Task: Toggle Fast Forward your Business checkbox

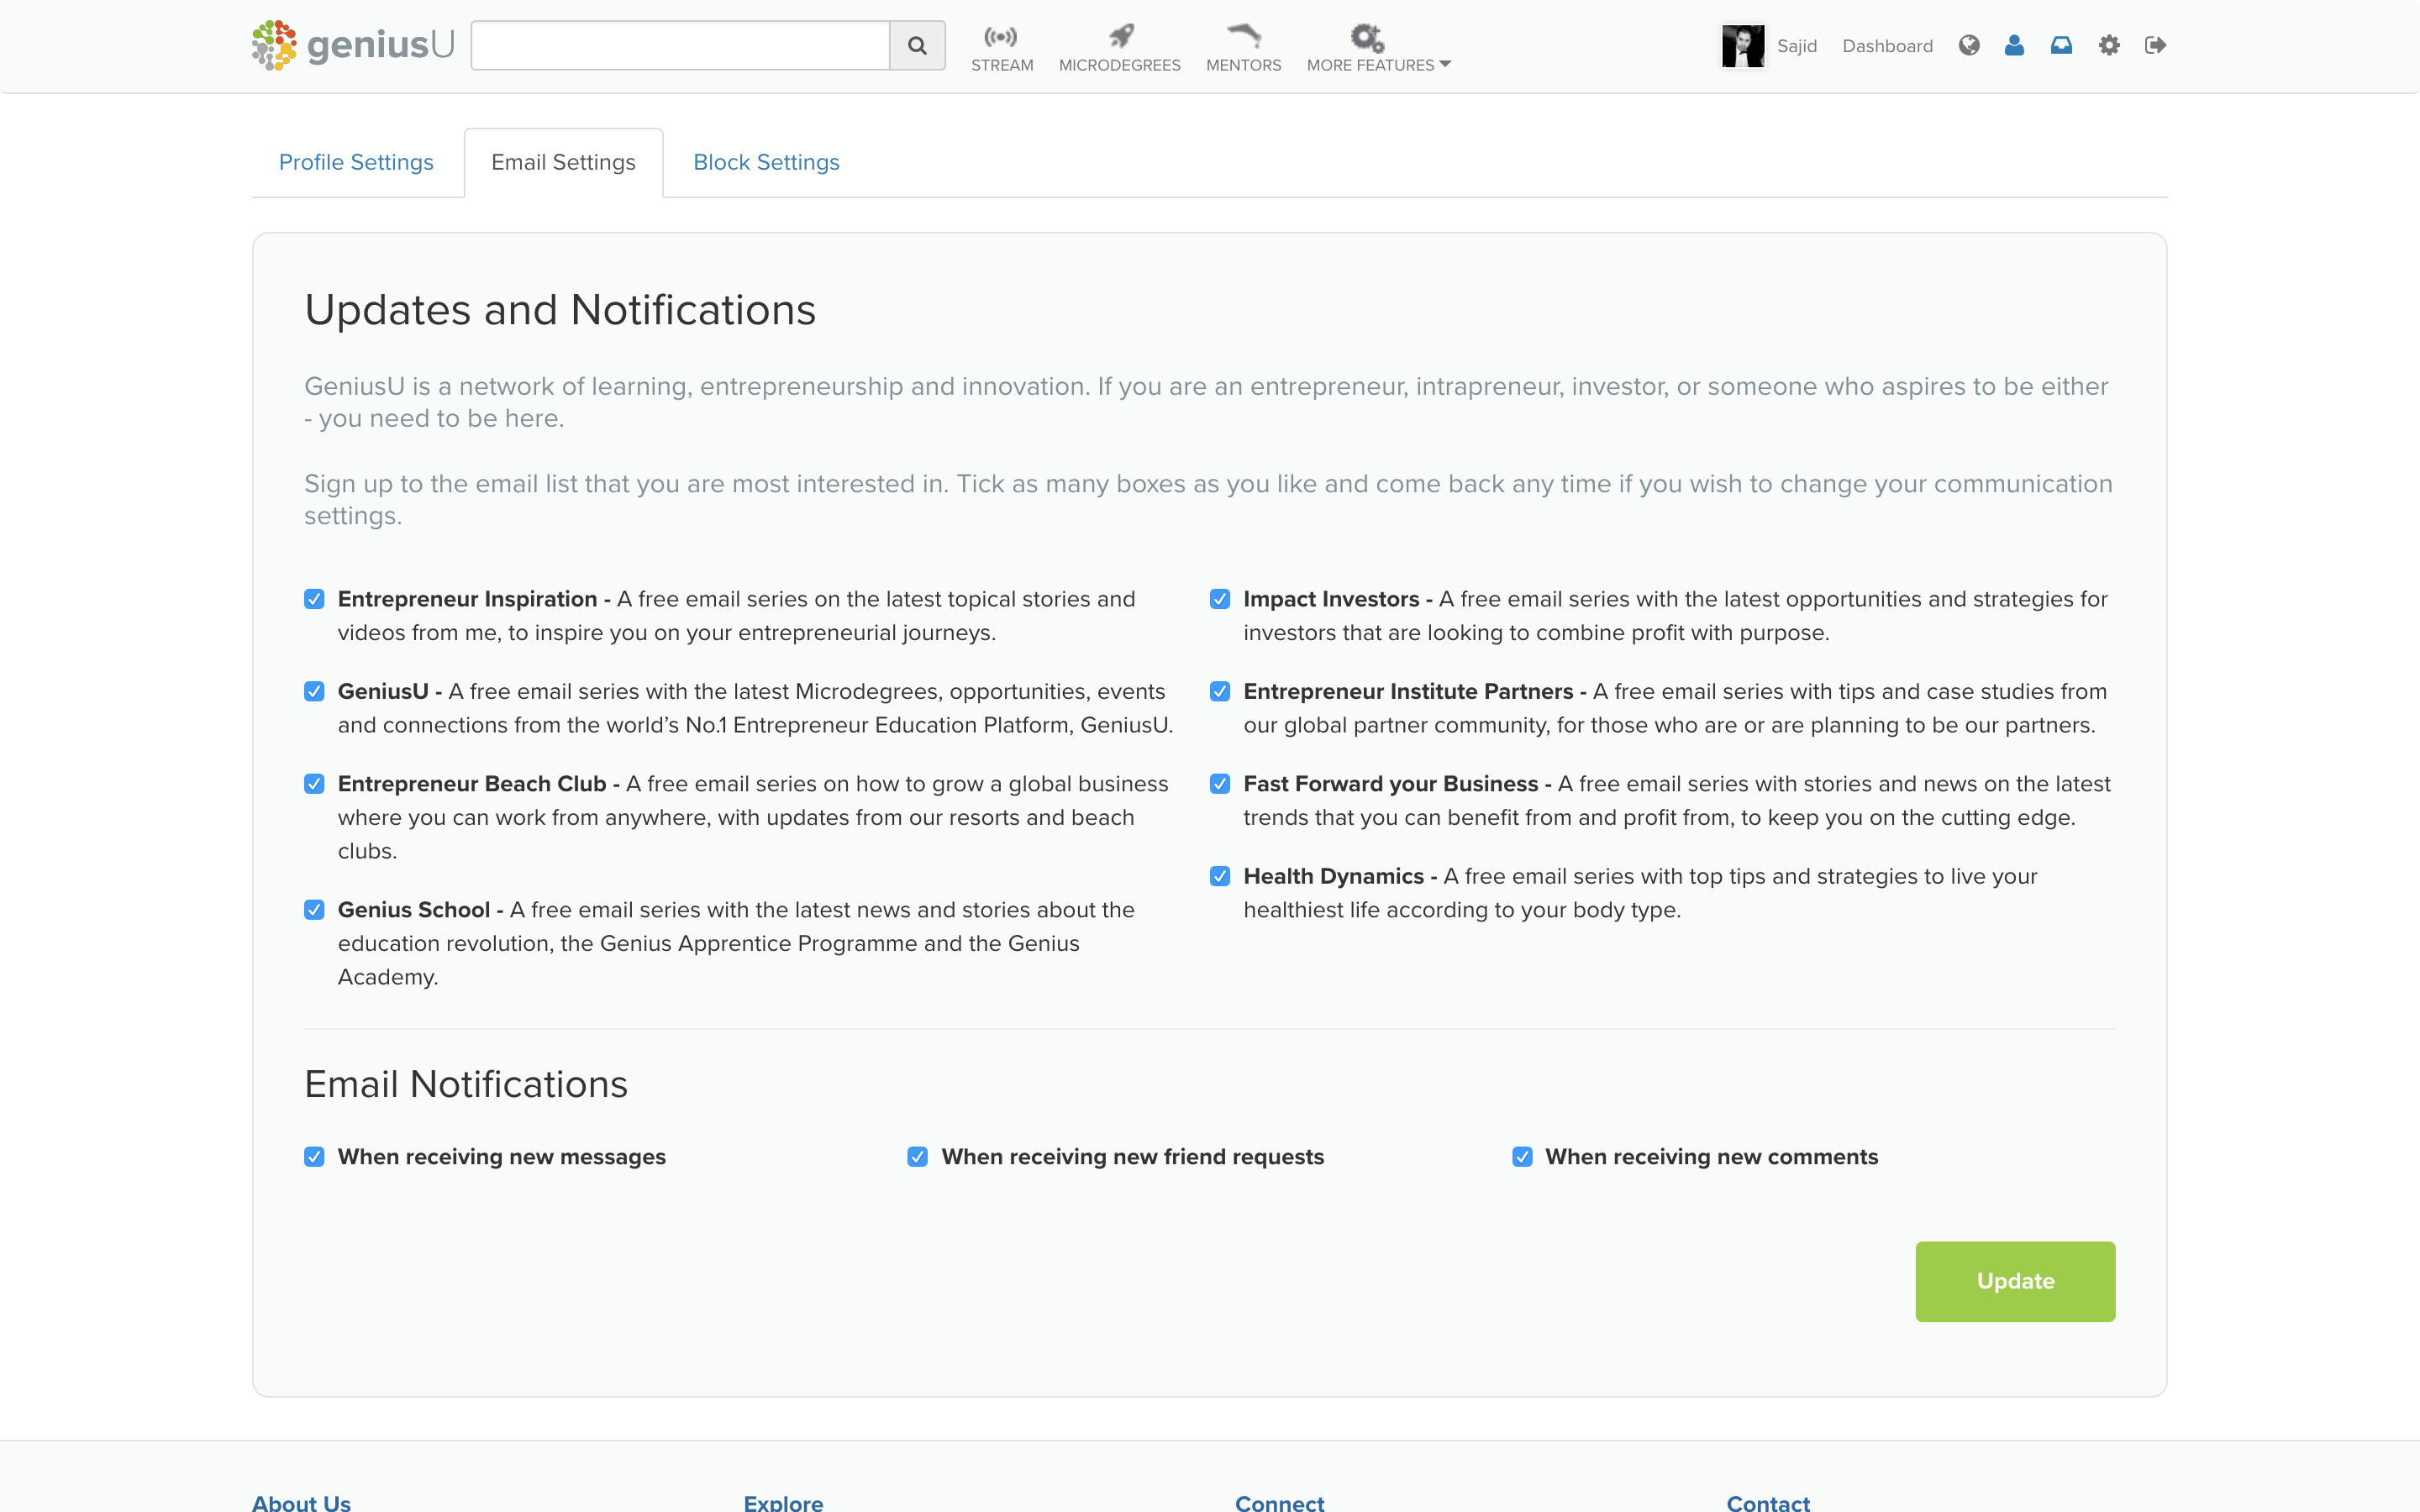Action: [1220, 783]
